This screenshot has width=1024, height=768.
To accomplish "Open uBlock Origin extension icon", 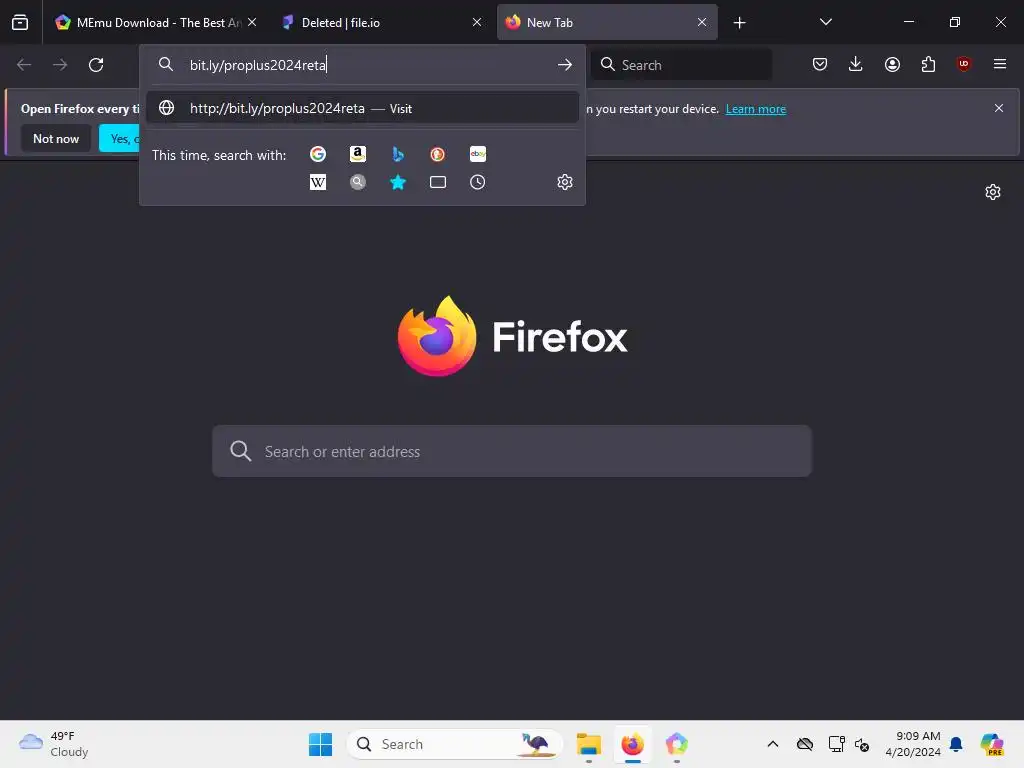I will (963, 64).
